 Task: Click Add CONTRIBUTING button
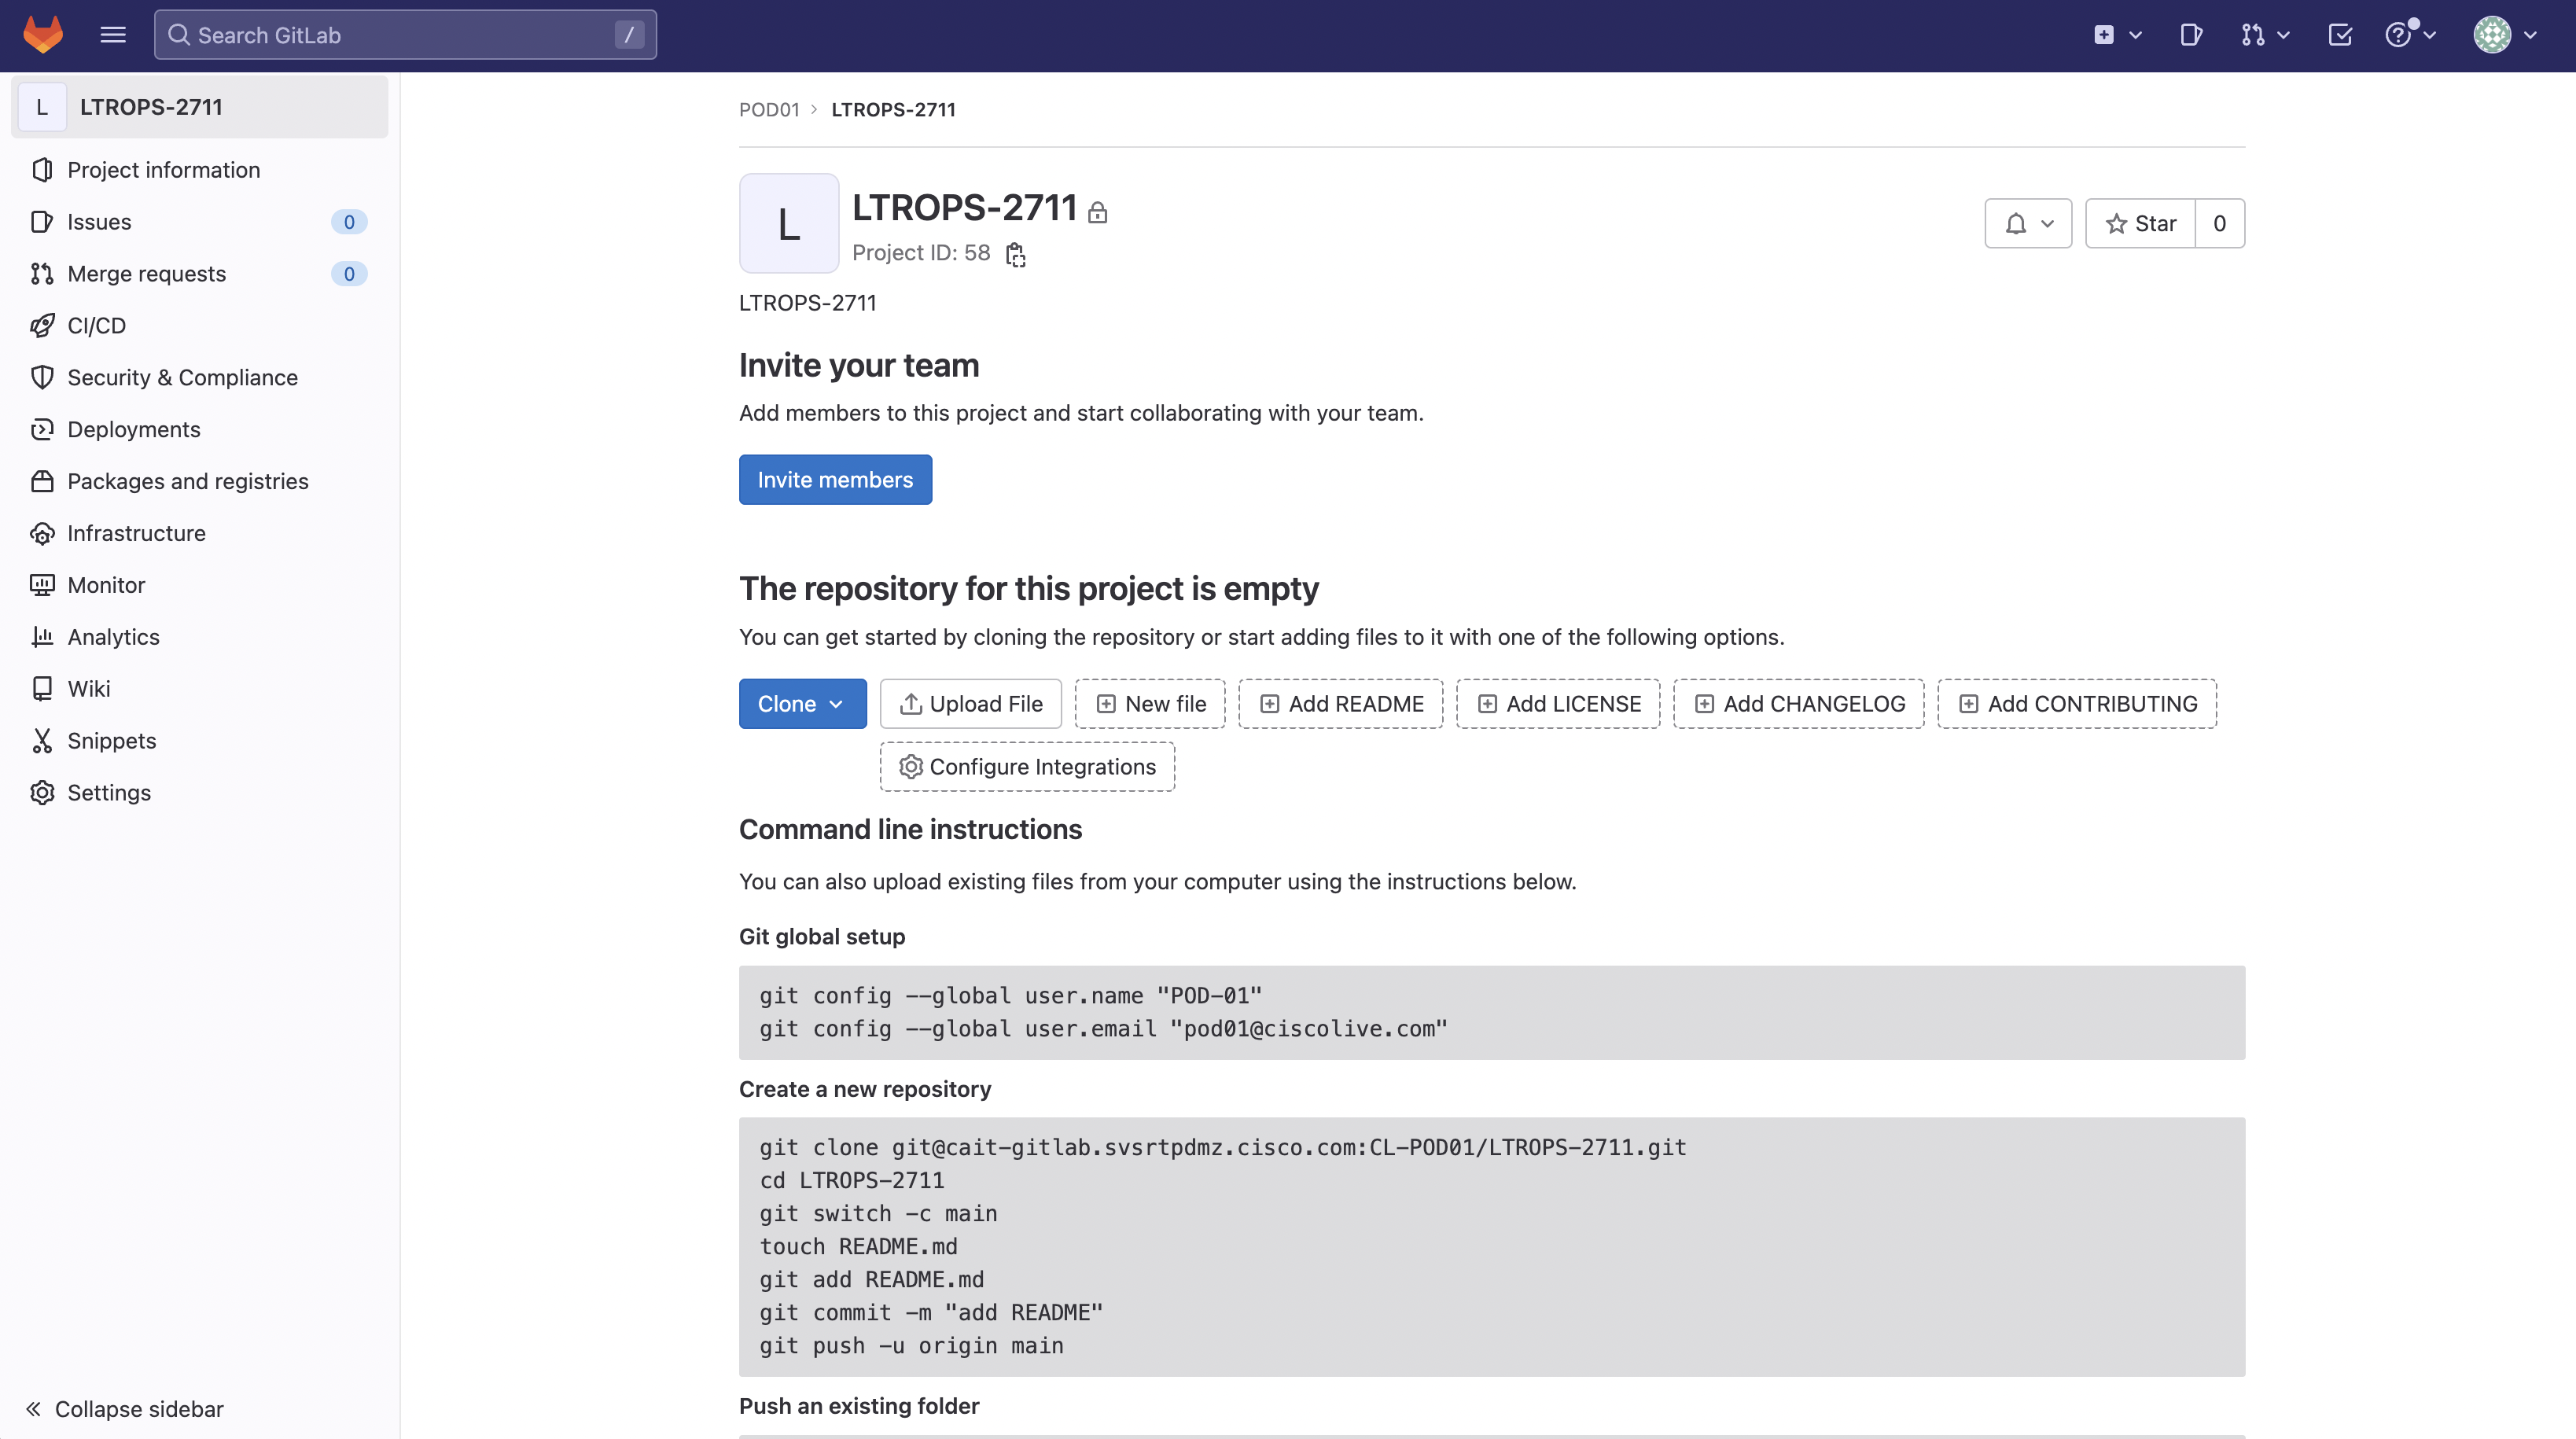2077,704
